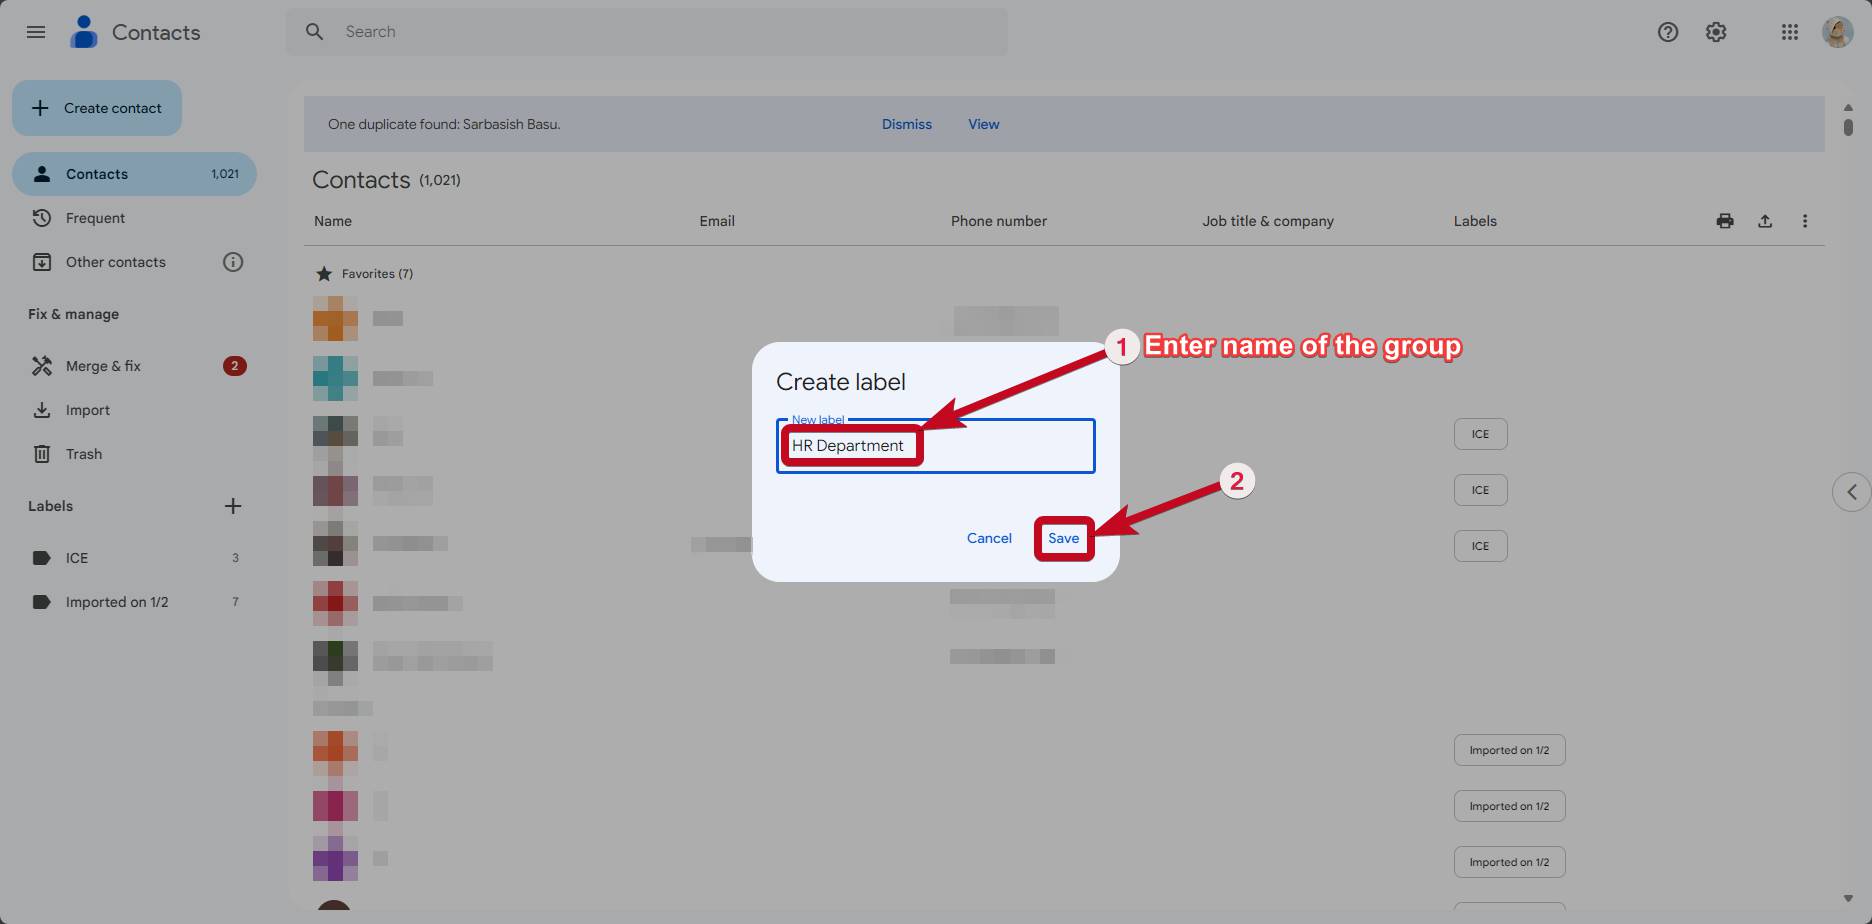This screenshot has width=1872, height=924.
Task: Open Merge & fix
Action: [x=134, y=366]
